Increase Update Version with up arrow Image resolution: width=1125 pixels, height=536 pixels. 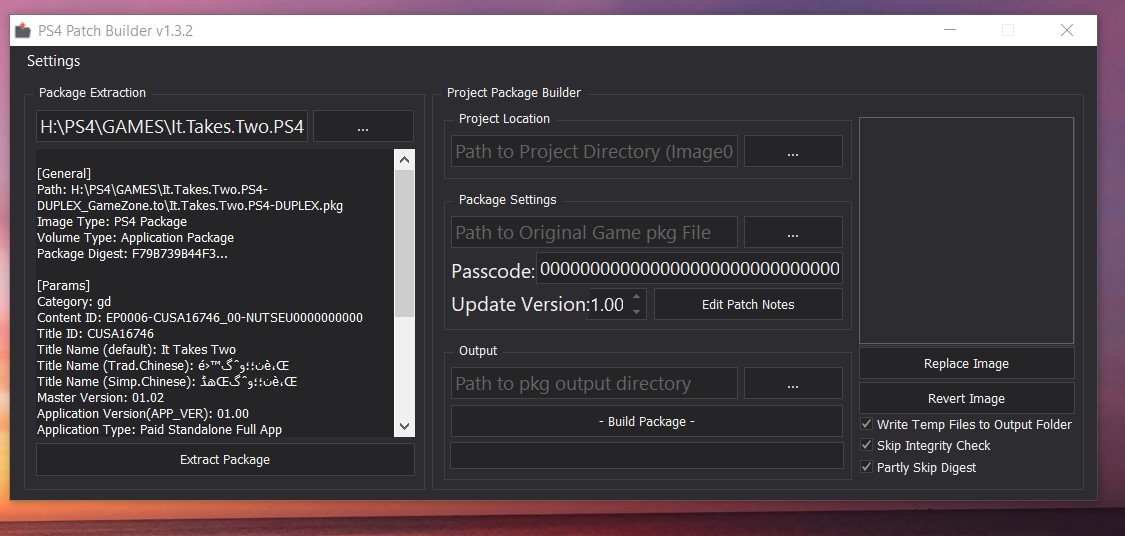(636, 297)
